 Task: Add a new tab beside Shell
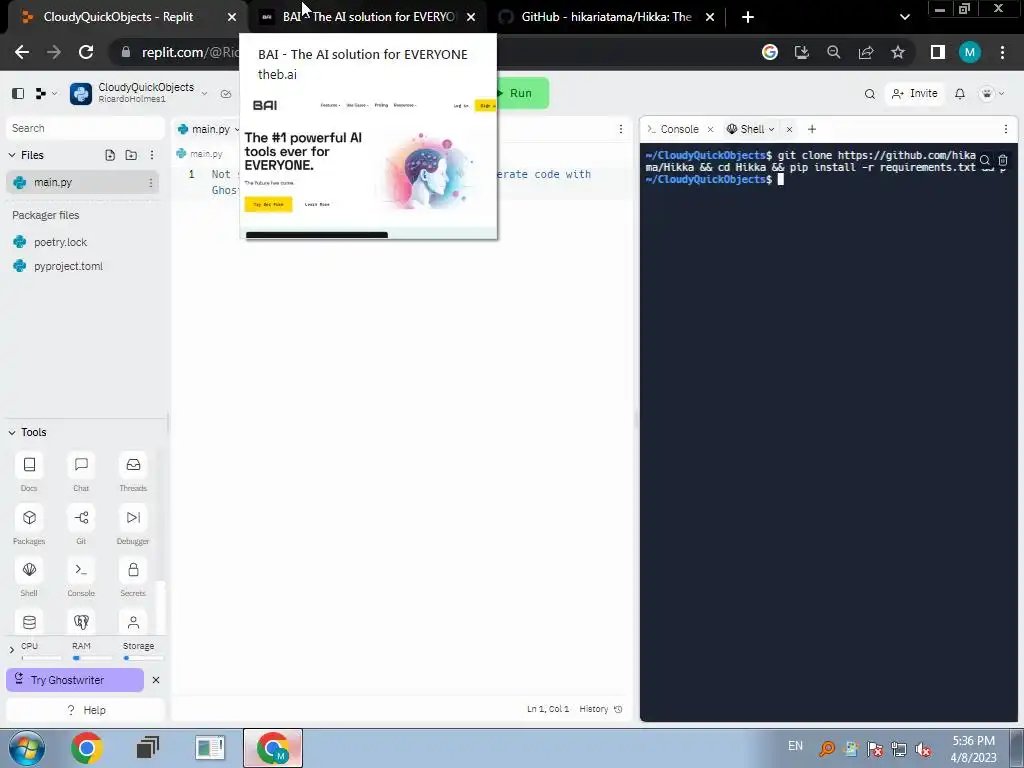[x=812, y=129]
